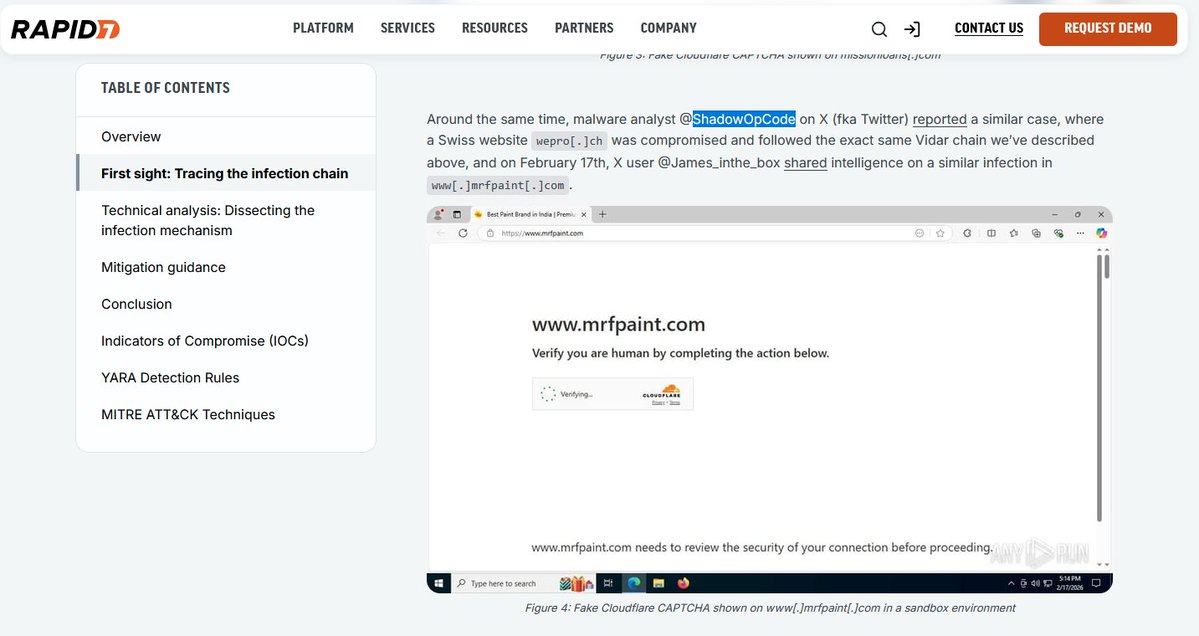Click the www[.]mrfpaint[.]com code snippet
The height and width of the screenshot is (636, 1199).
click(x=498, y=185)
